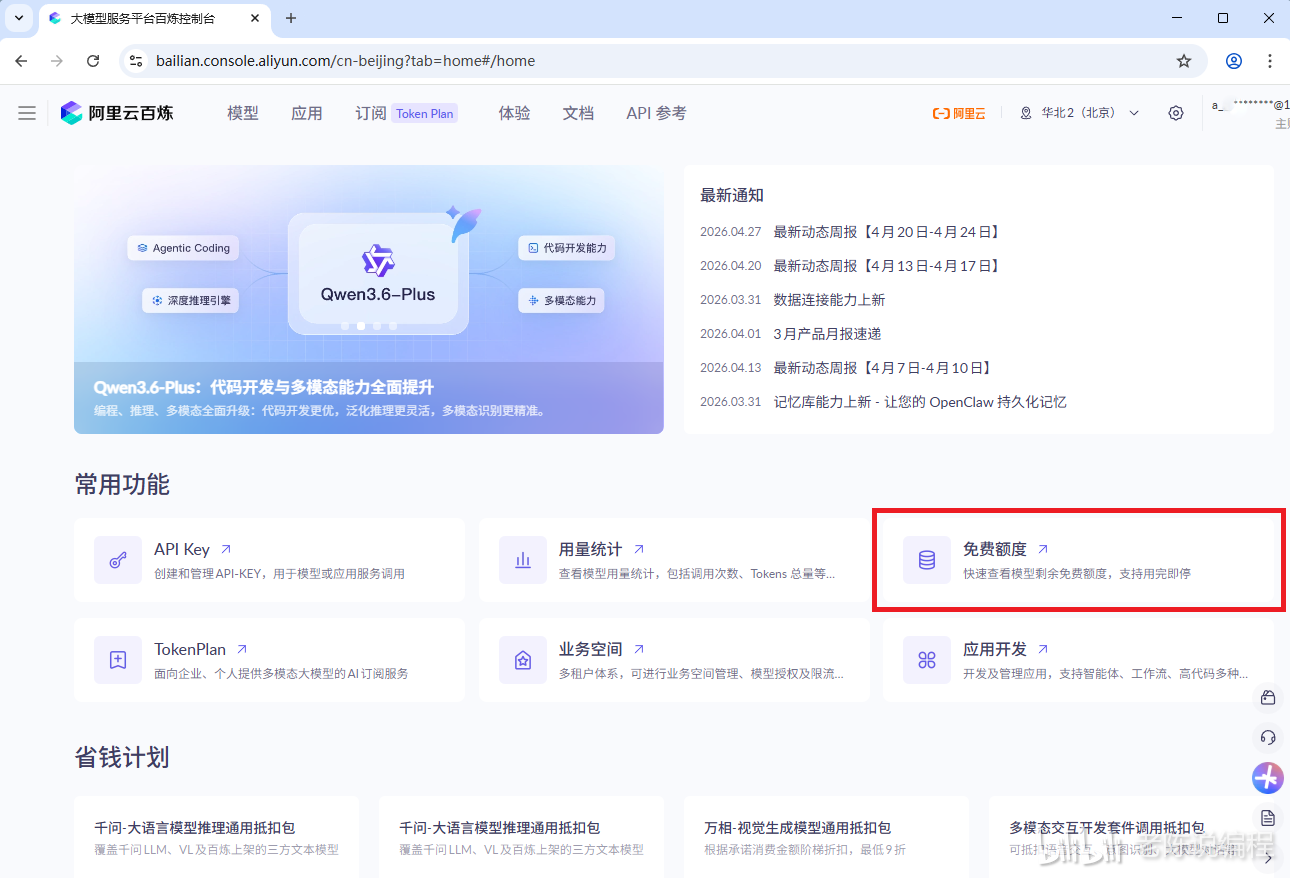1290x878 pixels.
Task: Open the floating headset support icon
Action: pyautogui.click(x=1268, y=738)
